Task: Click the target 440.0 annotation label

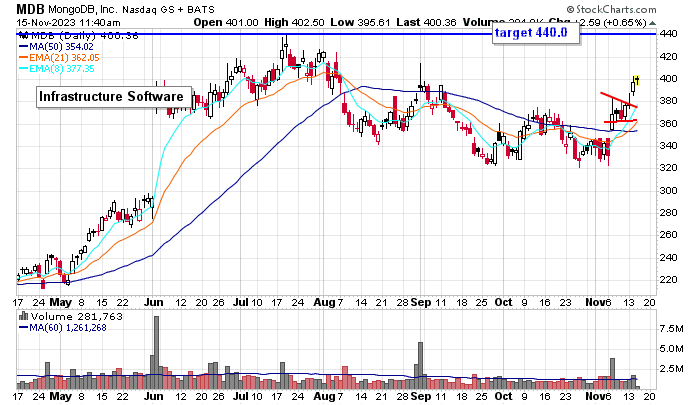Action: [x=536, y=33]
